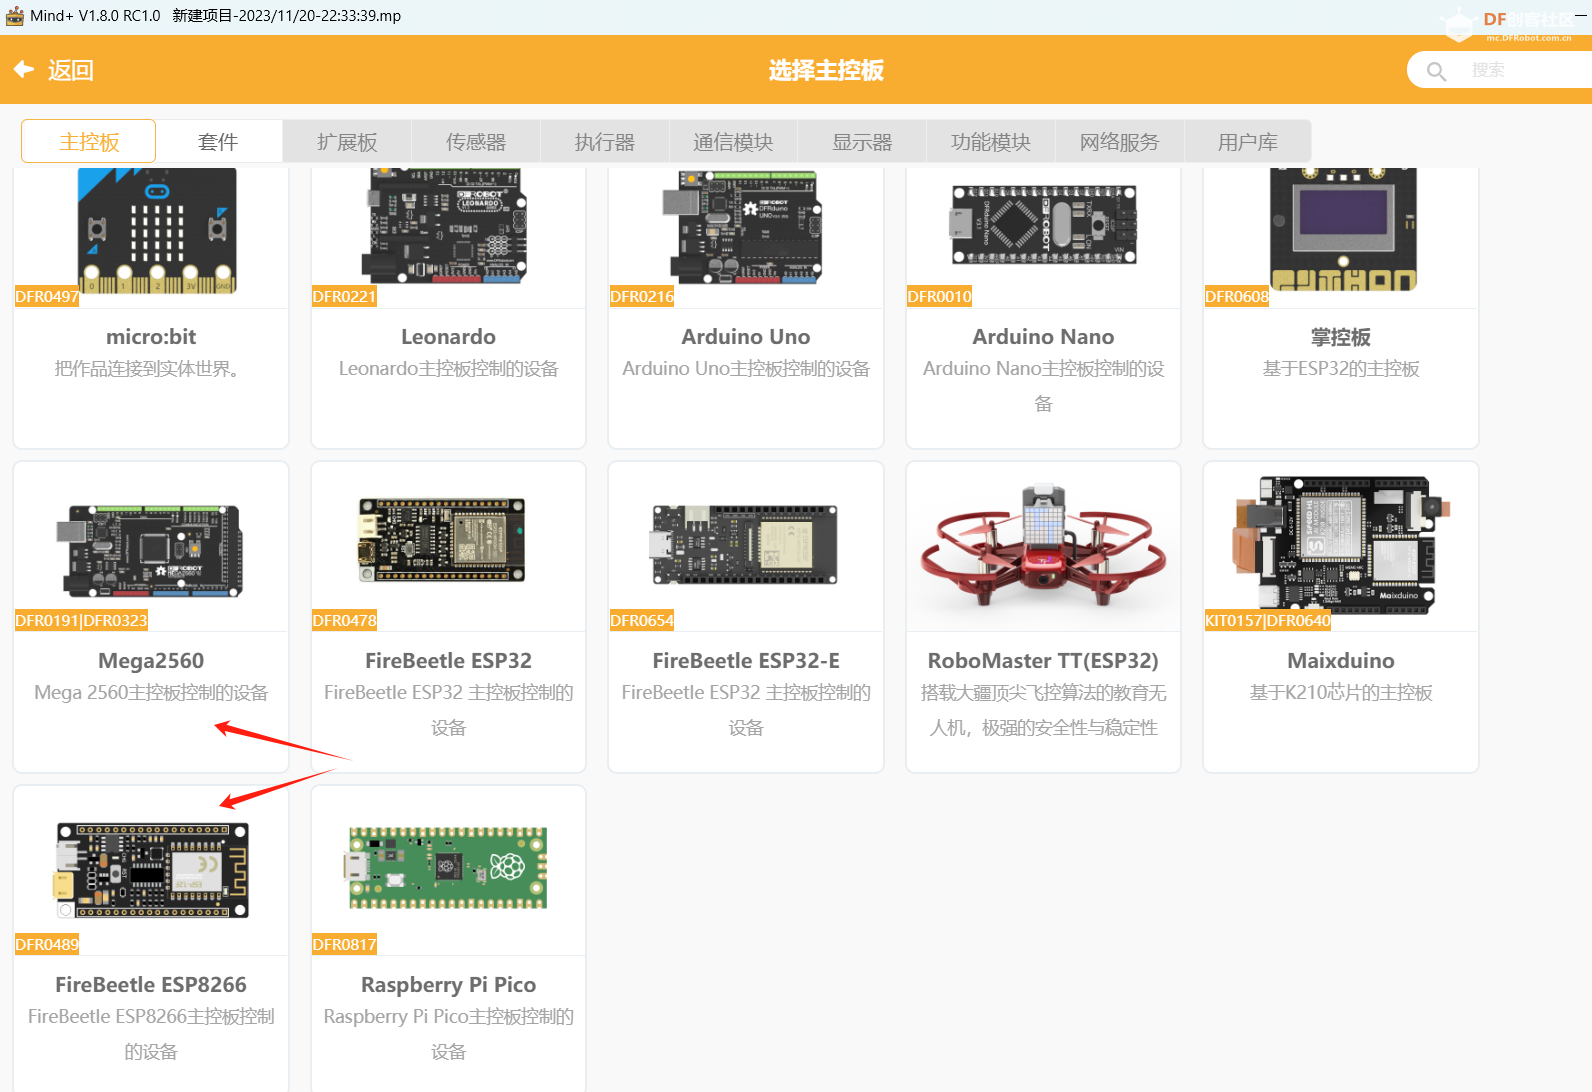Click the Raspberry Pi Pico title text
The width and height of the screenshot is (1592, 1092).
click(x=448, y=985)
